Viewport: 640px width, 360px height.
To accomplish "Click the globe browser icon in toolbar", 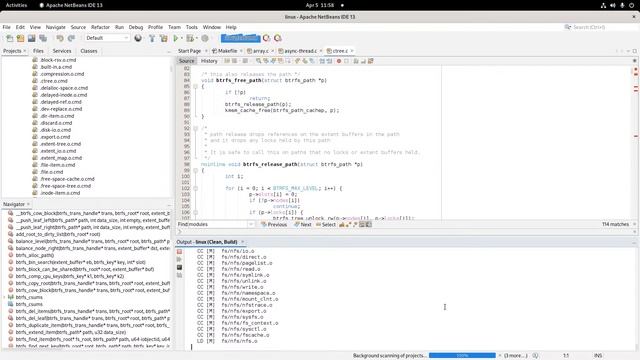I will pos(138,38).
